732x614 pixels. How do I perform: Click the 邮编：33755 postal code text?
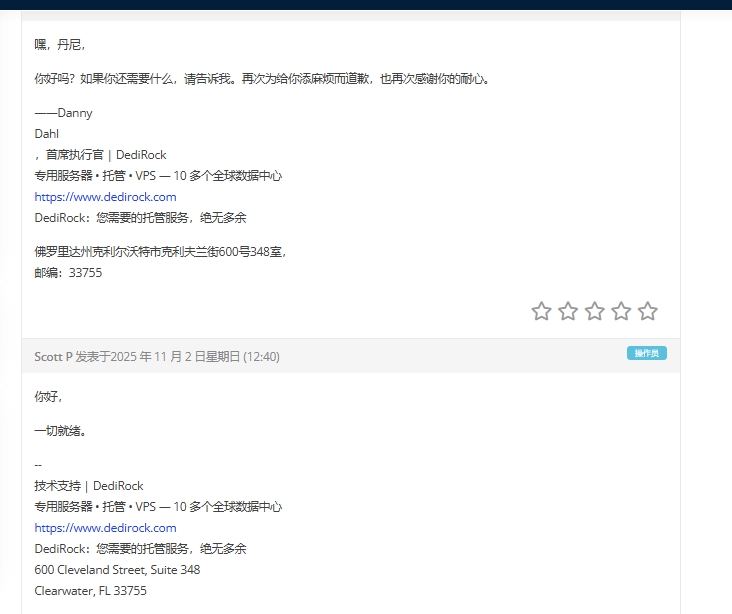click(68, 273)
